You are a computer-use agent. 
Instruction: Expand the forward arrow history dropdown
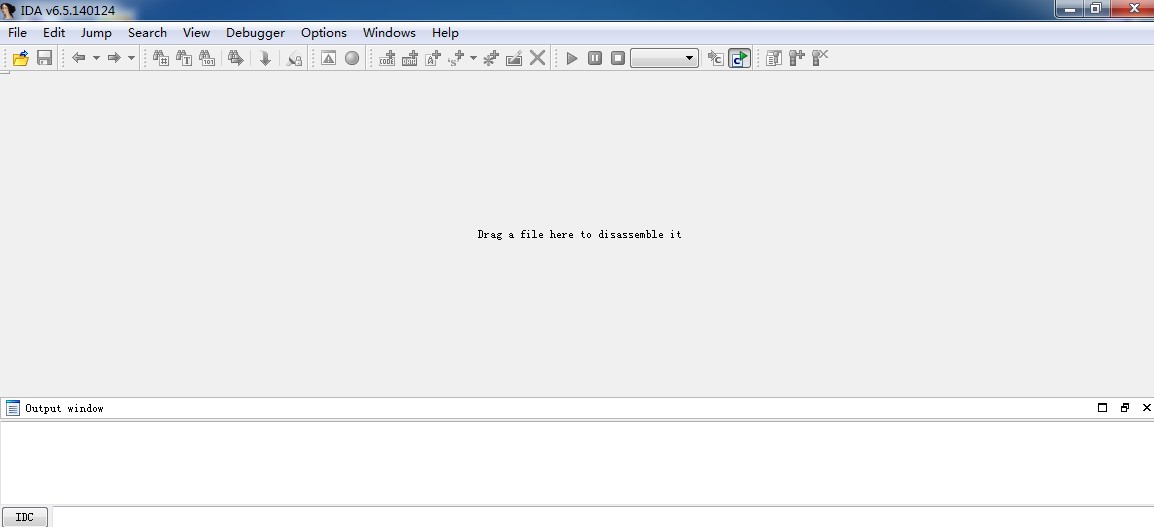(131, 58)
